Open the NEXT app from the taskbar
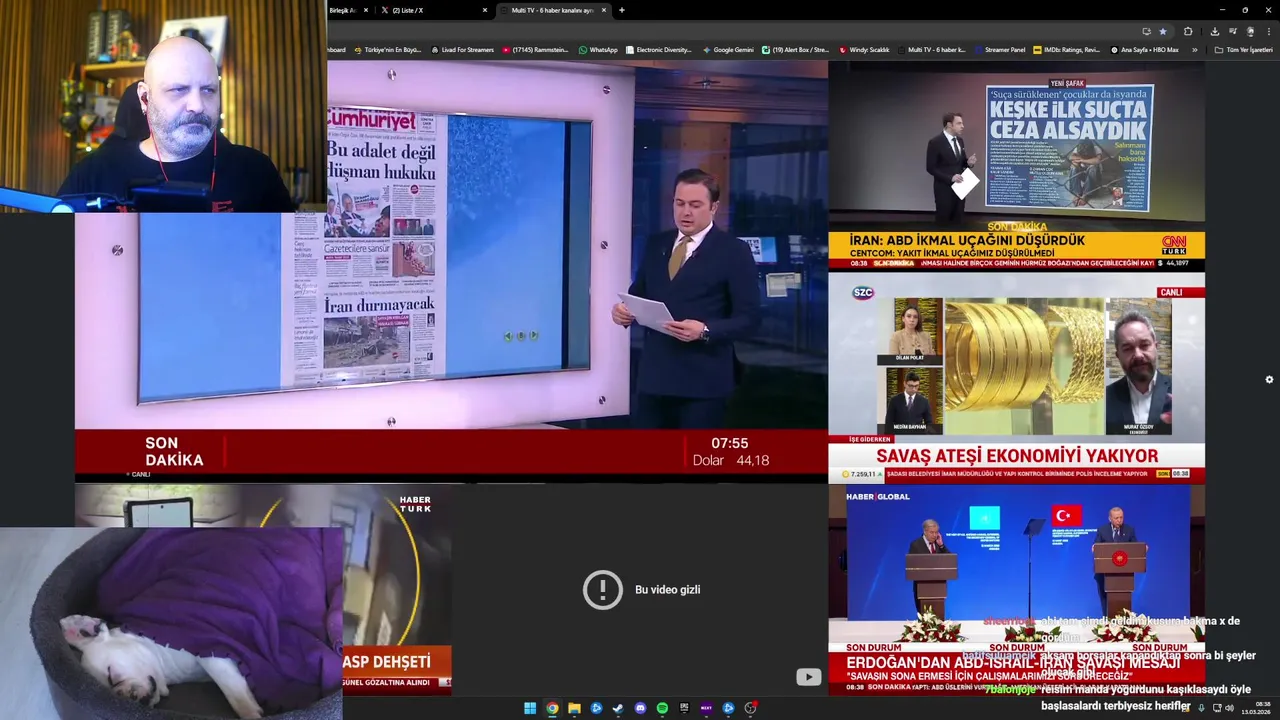This screenshot has height=720, width=1280. [x=706, y=708]
